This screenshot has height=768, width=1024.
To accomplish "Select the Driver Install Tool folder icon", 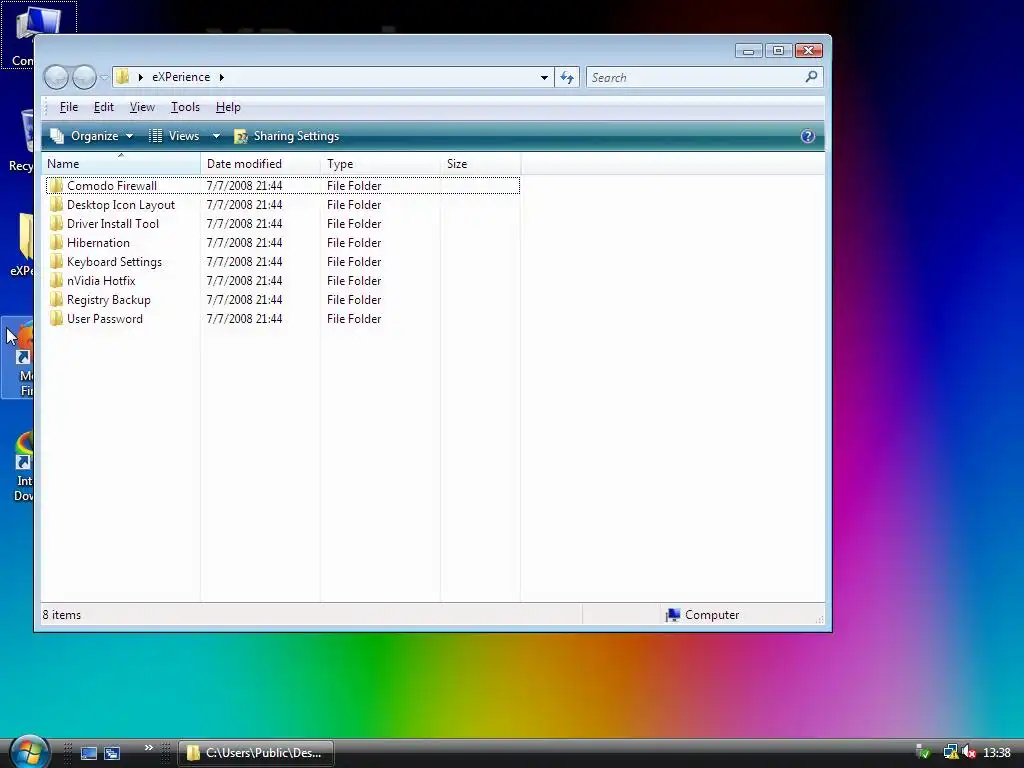I will 56,223.
